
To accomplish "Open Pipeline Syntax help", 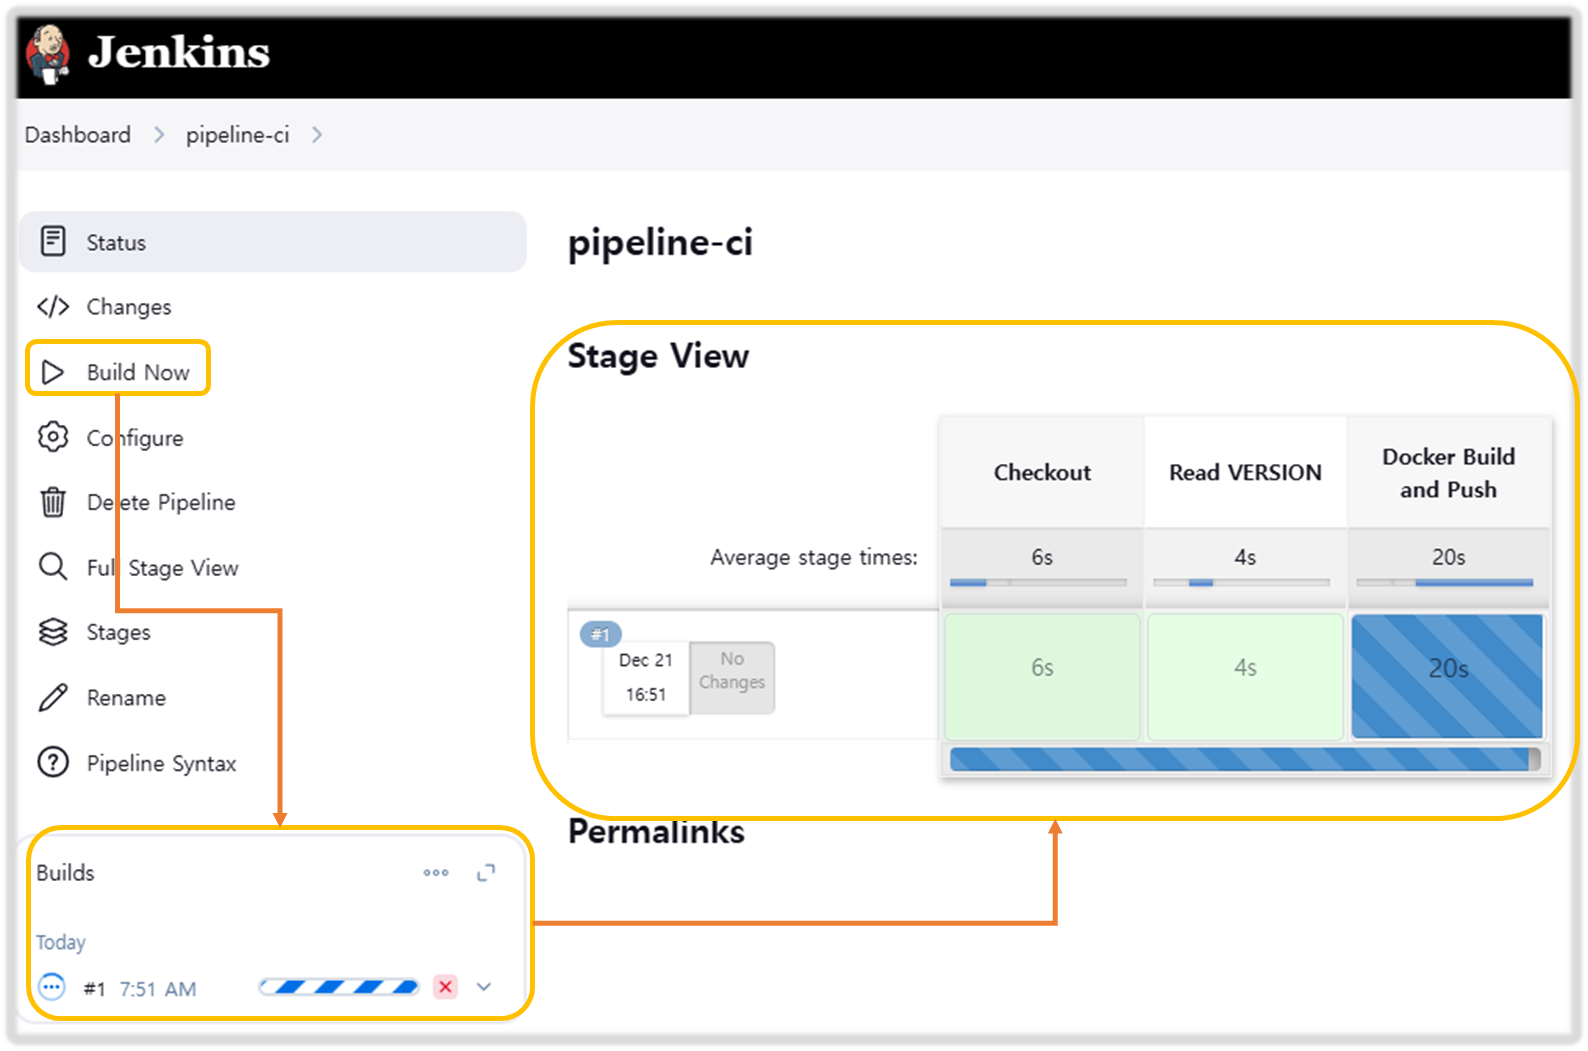I will tap(162, 764).
